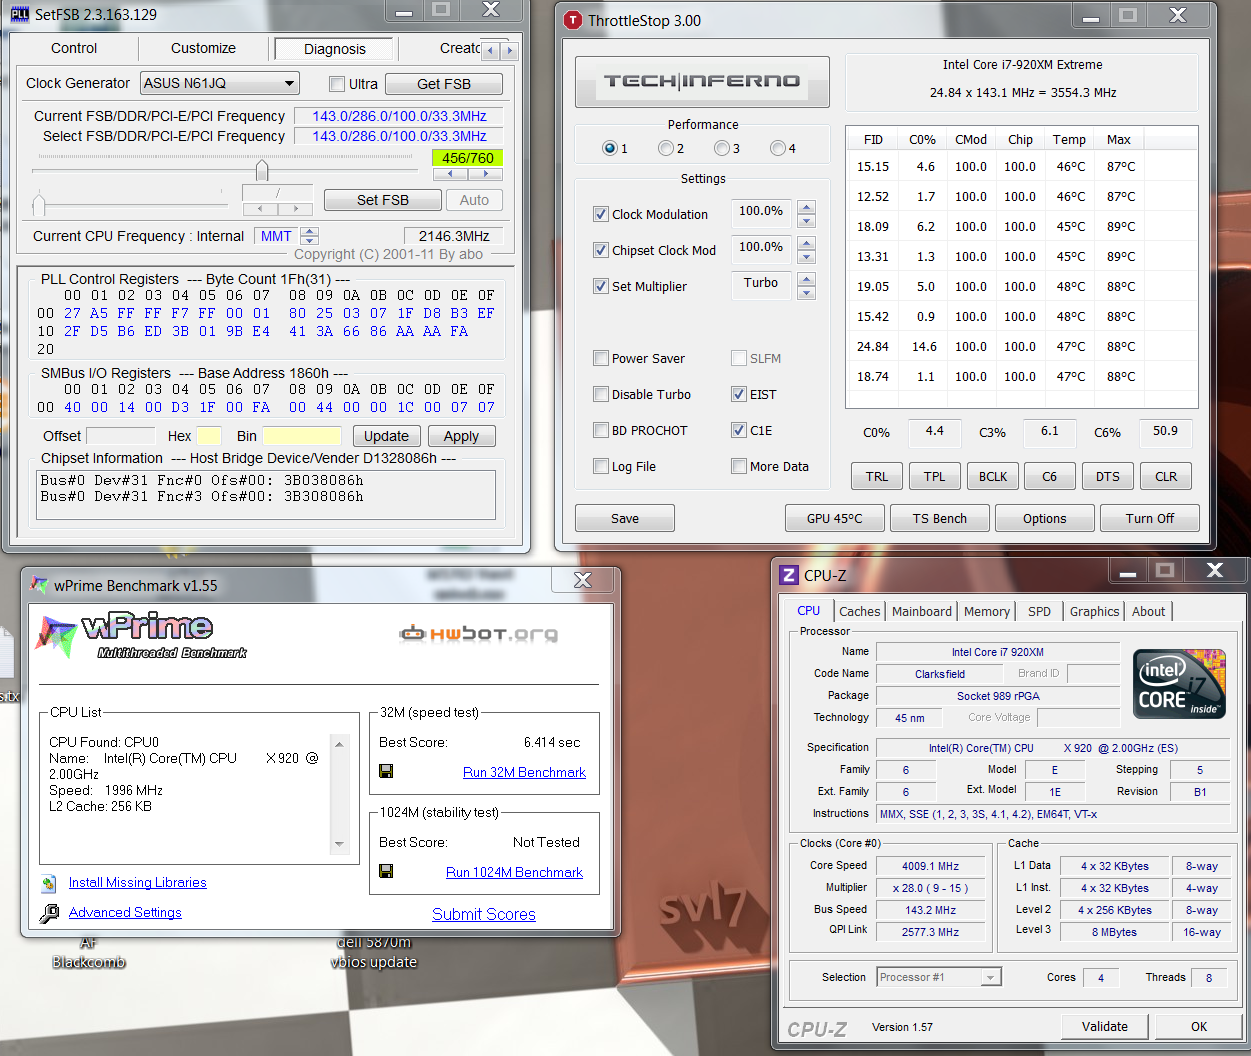Viewport: 1251px width, 1056px height.
Task: Click the CPU-Z title bar icon
Action: click(x=789, y=575)
